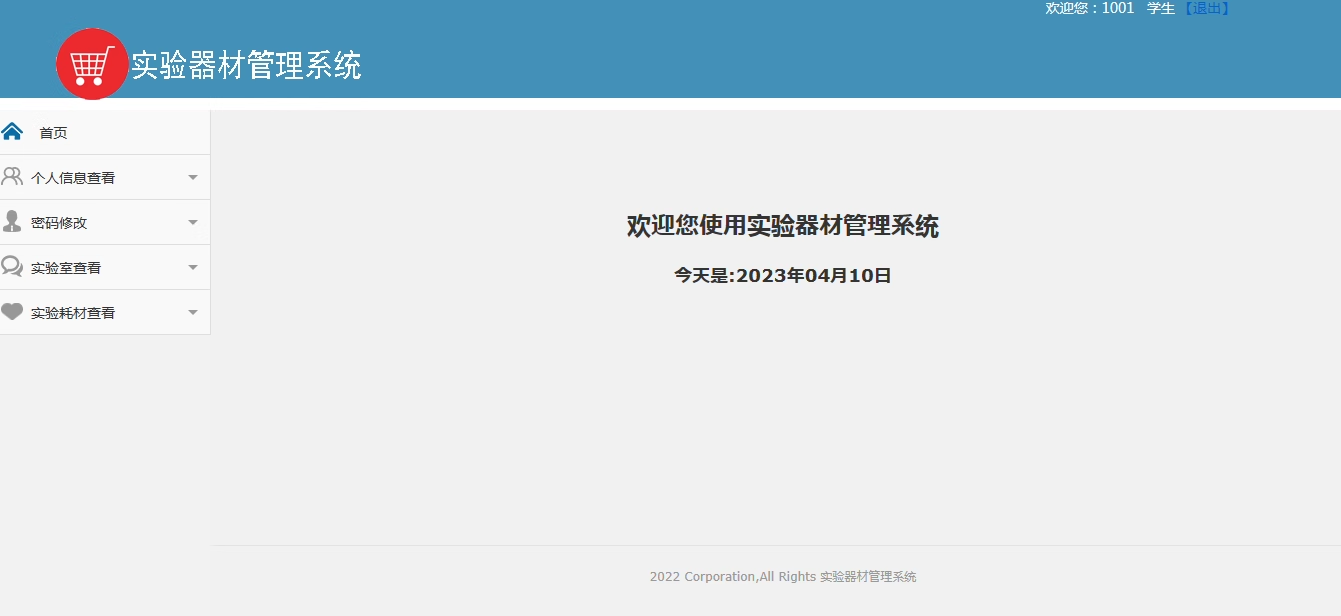Click the chat bubble icon beside 实验室查看

pos(12,266)
